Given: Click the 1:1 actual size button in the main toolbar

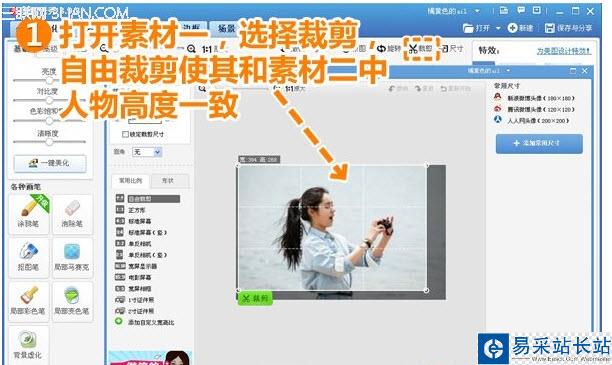Looking at the screenshot, I should (207, 49).
